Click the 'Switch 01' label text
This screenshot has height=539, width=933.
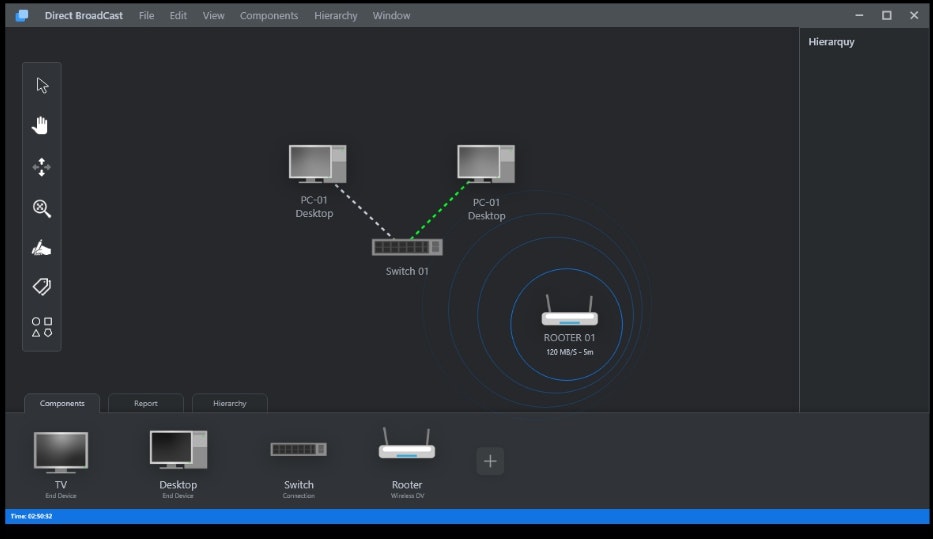(407, 271)
